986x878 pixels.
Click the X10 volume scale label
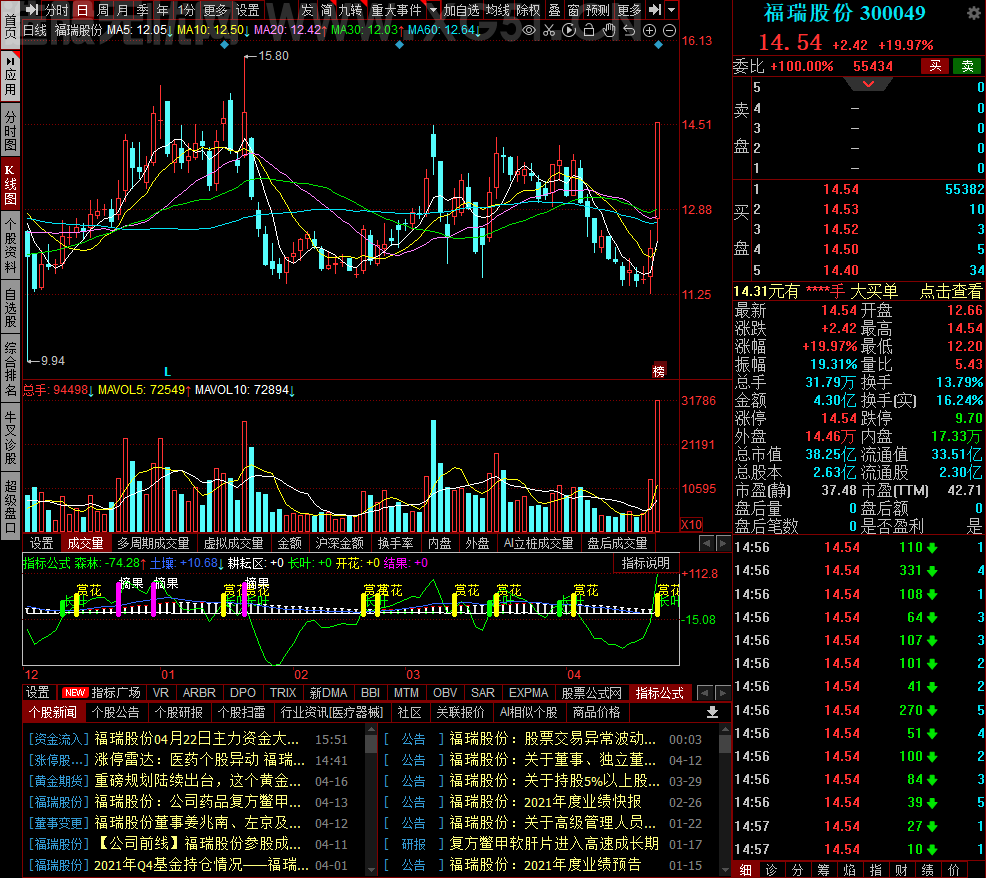(692, 525)
